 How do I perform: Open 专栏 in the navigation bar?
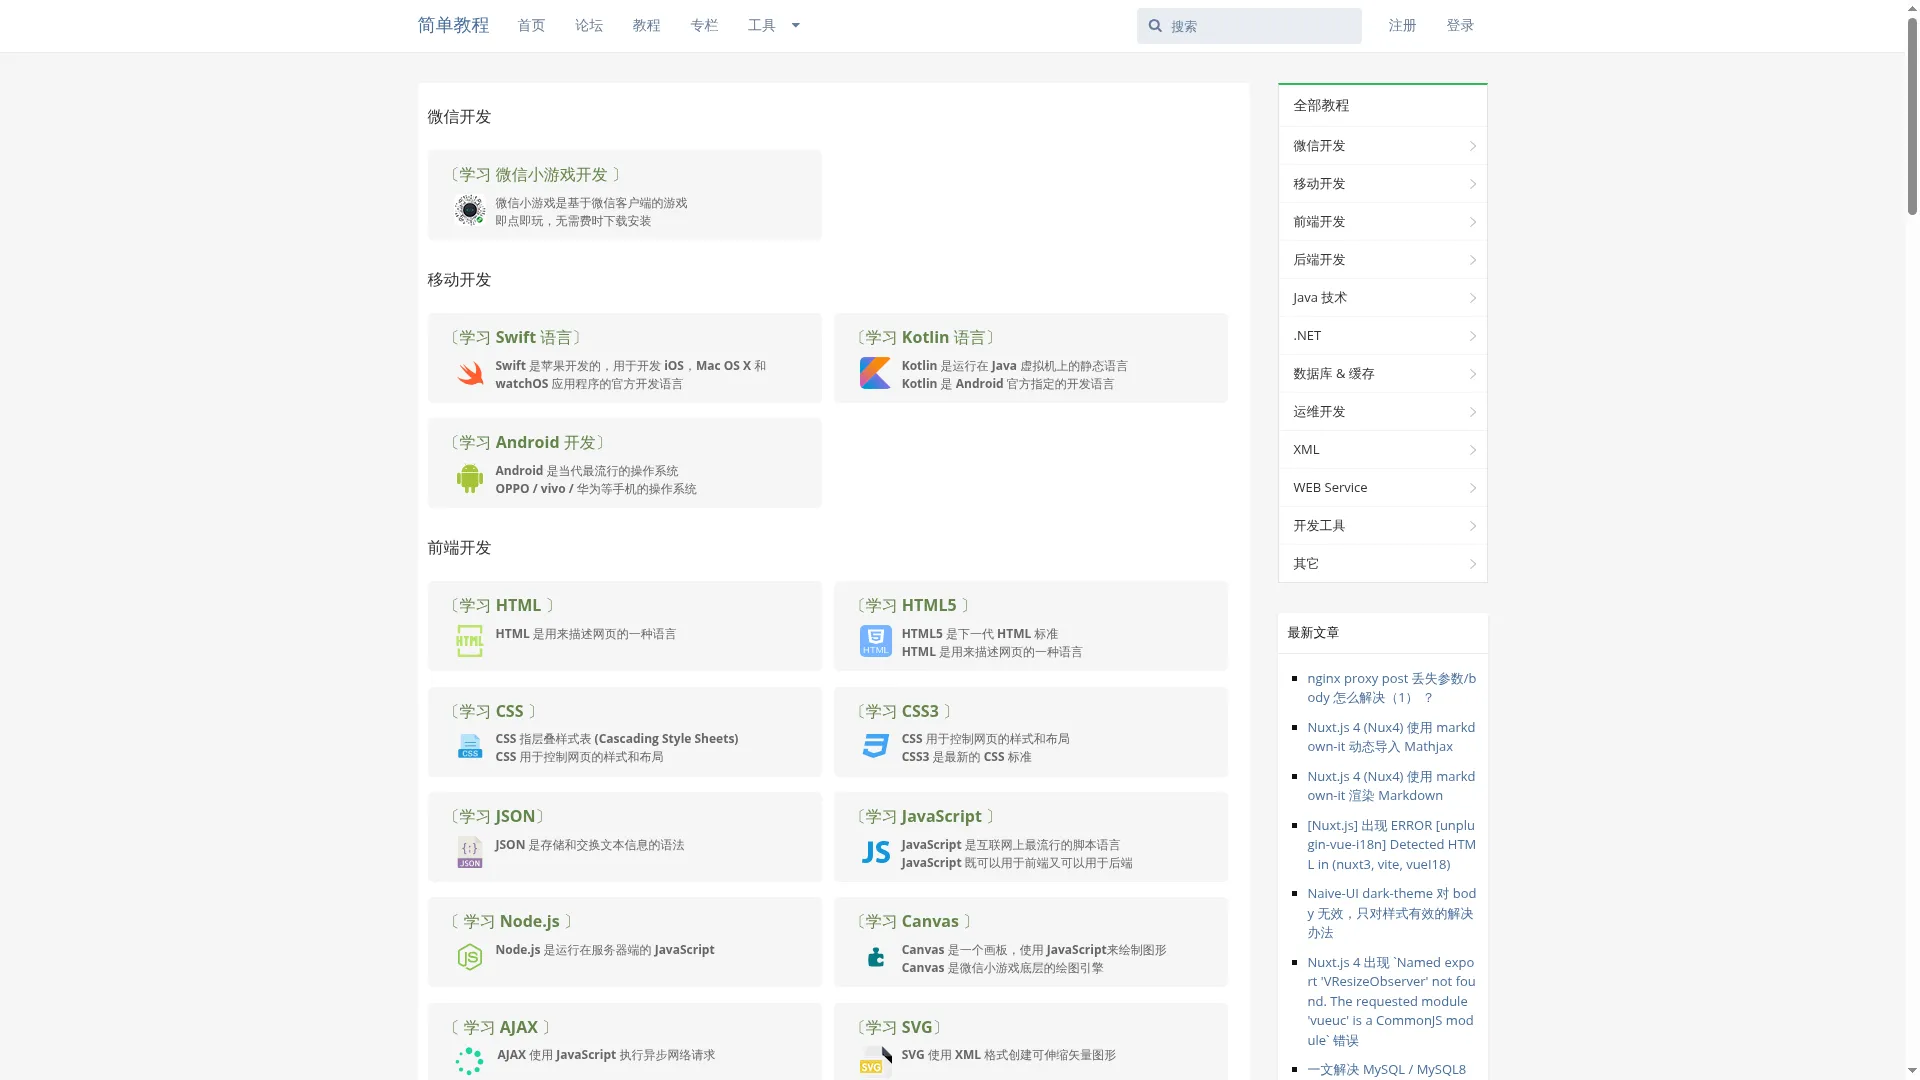pos(704,25)
